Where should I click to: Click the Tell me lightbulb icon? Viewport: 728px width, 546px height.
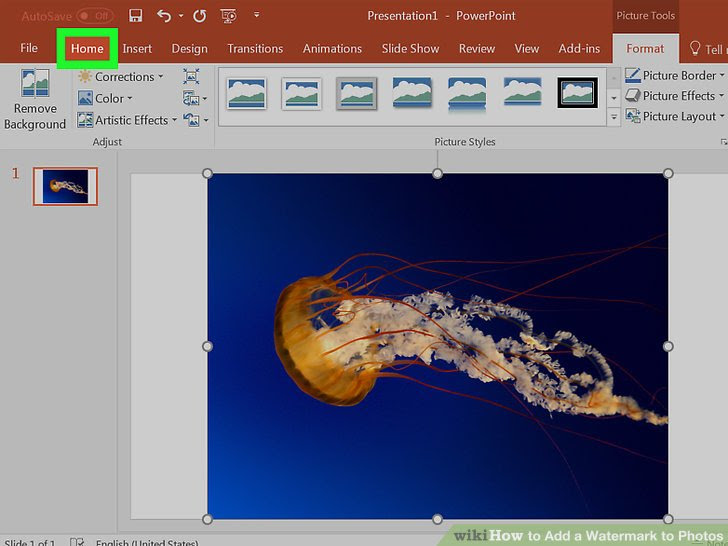click(695, 48)
